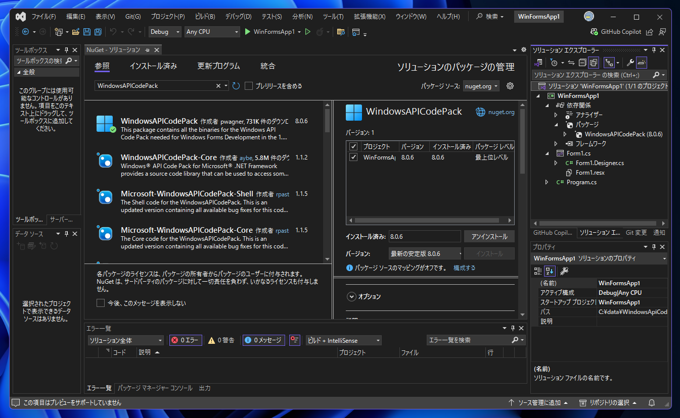
Task: Expand Form1.Designer.cs tree node
Action: 556,163
